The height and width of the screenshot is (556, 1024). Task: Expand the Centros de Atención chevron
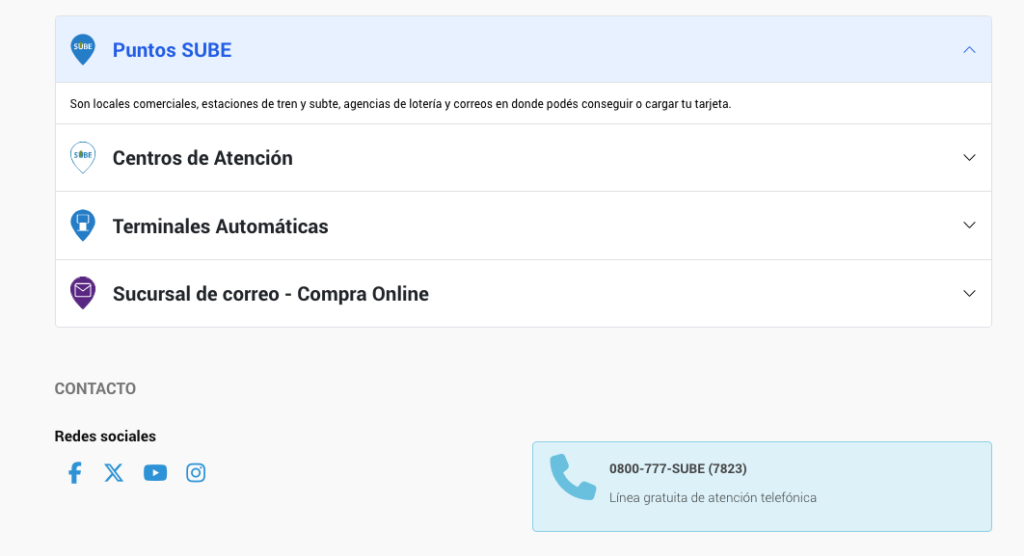(x=969, y=157)
